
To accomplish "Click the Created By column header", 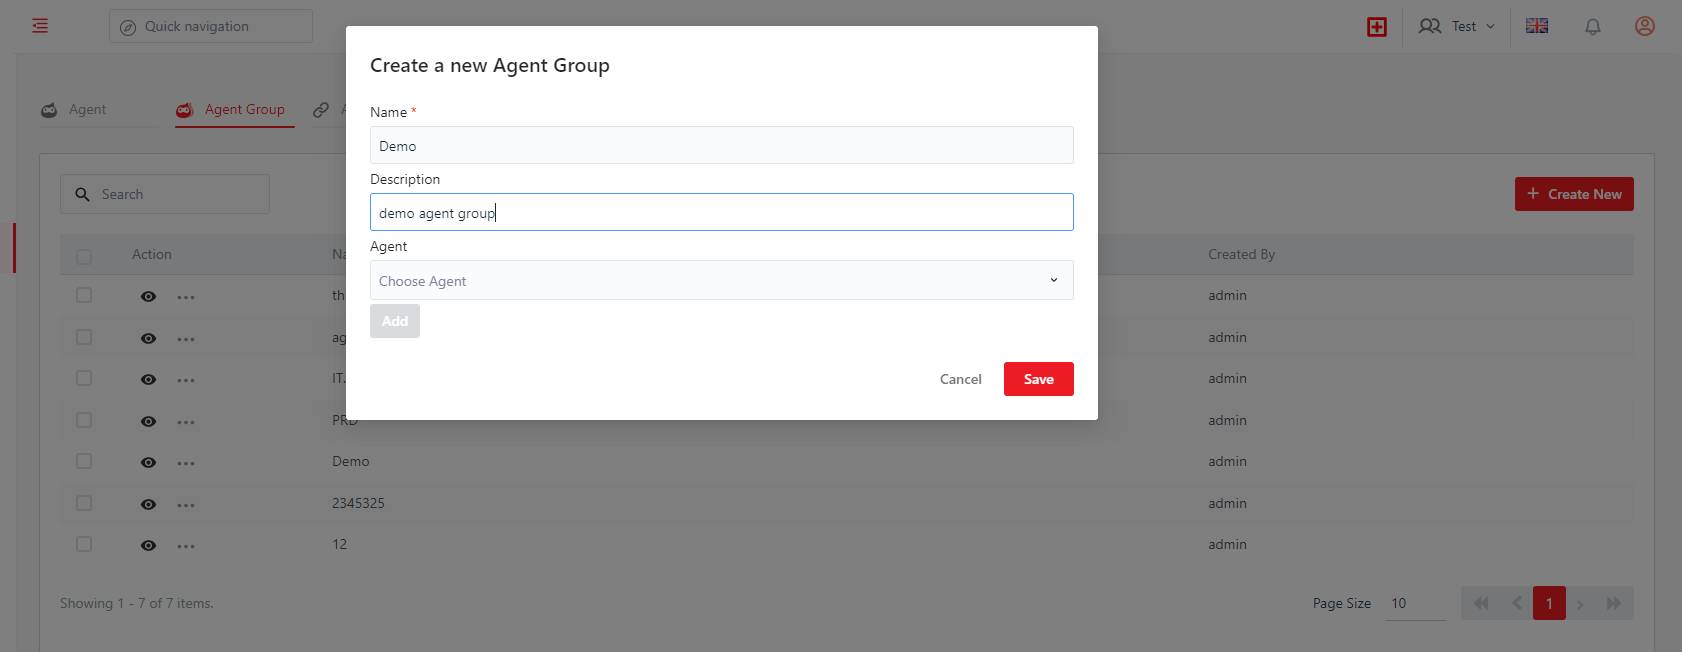I will click(1241, 254).
